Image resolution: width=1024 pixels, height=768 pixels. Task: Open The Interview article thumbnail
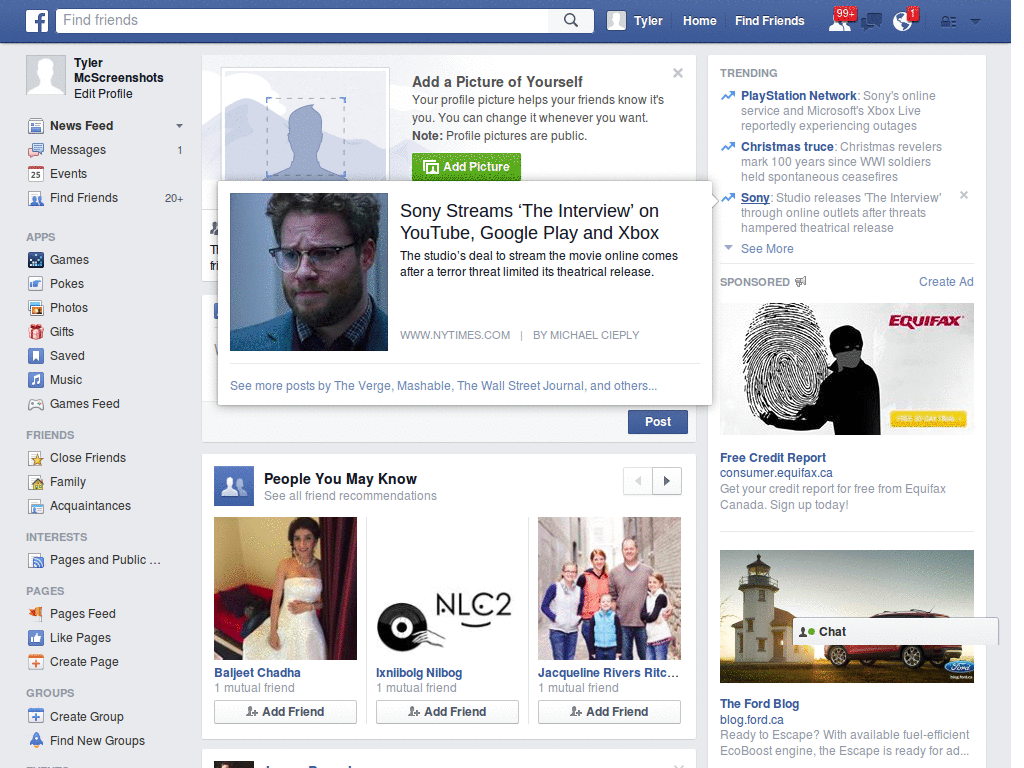tap(309, 272)
